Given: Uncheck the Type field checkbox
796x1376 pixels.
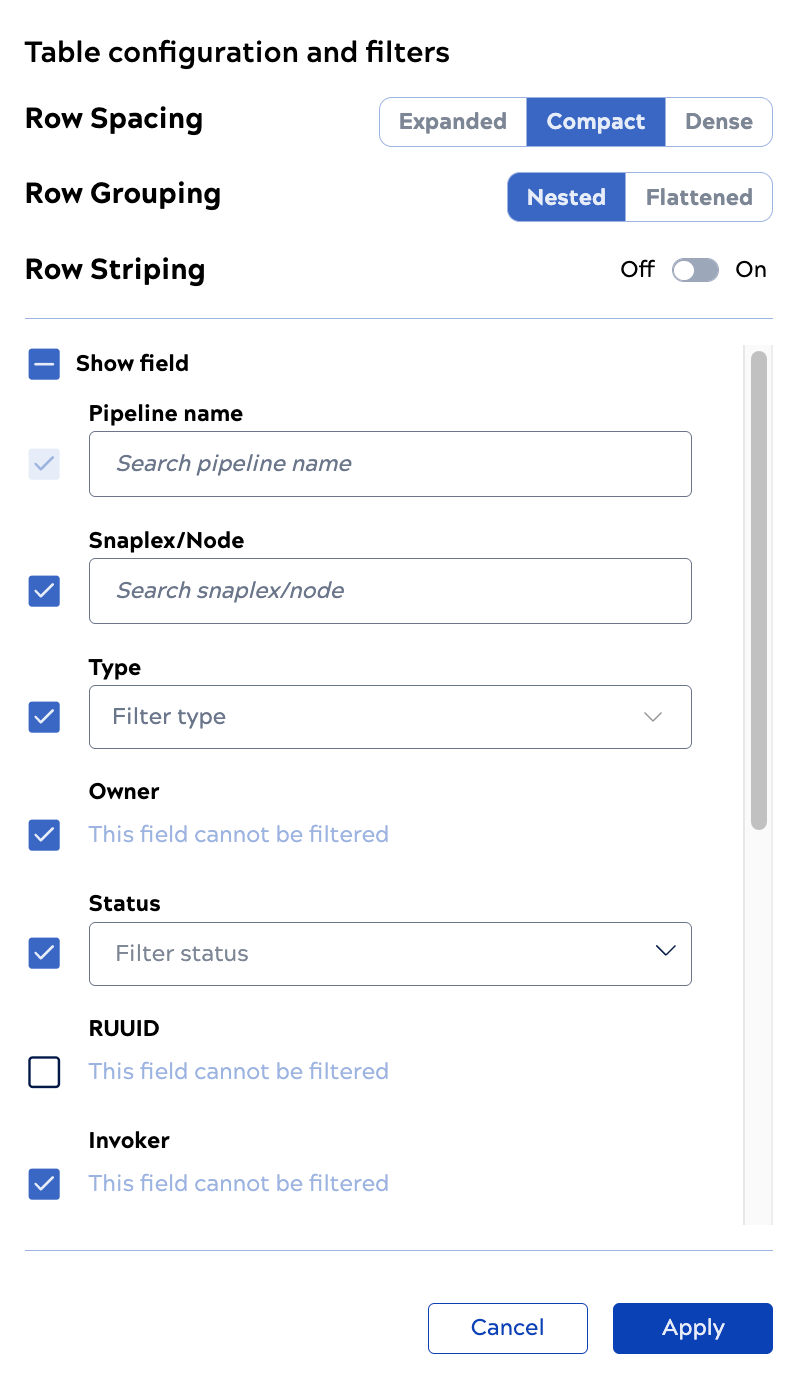Looking at the screenshot, I should pos(44,717).
